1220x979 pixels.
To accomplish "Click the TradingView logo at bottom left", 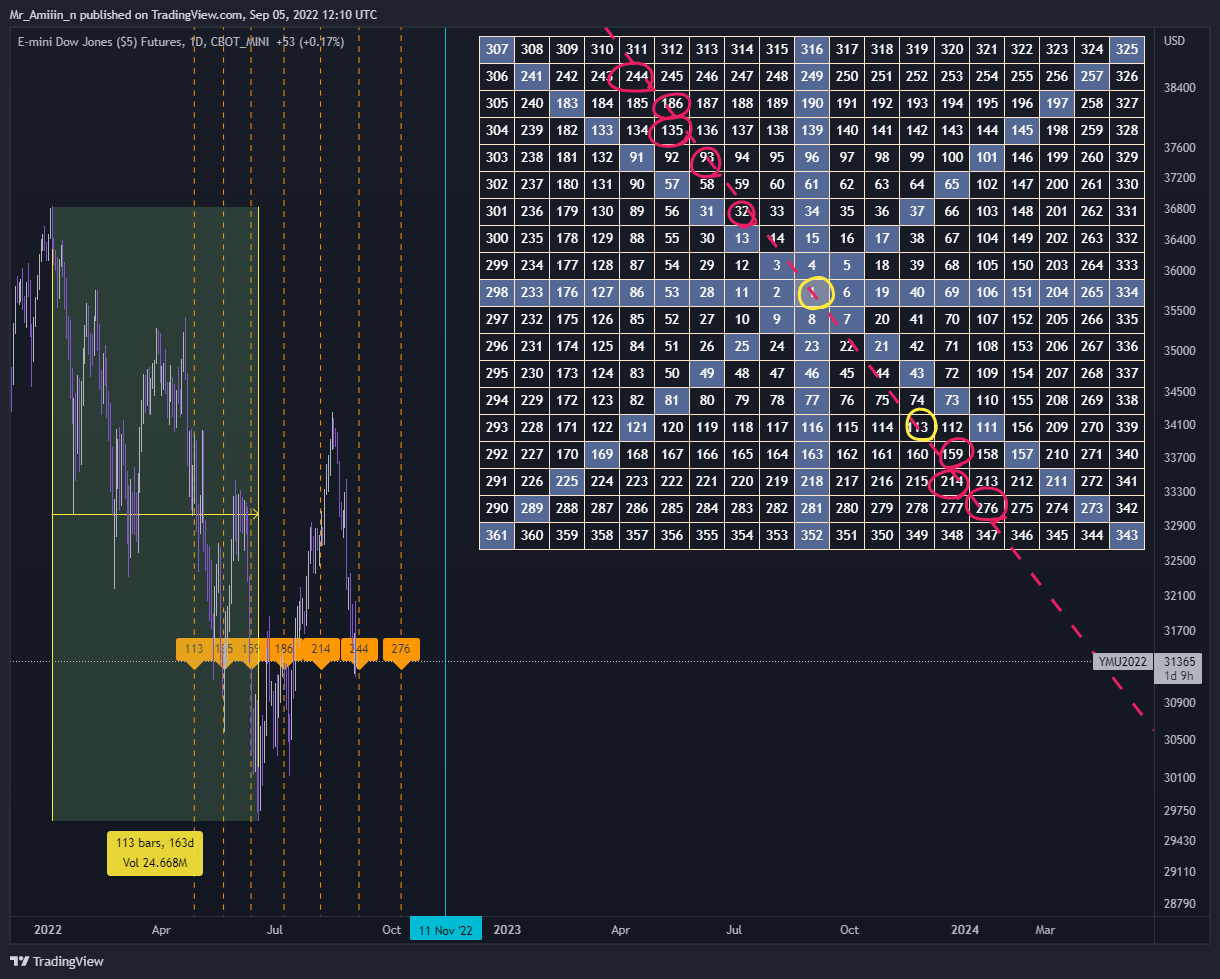I will pos(57,961).
